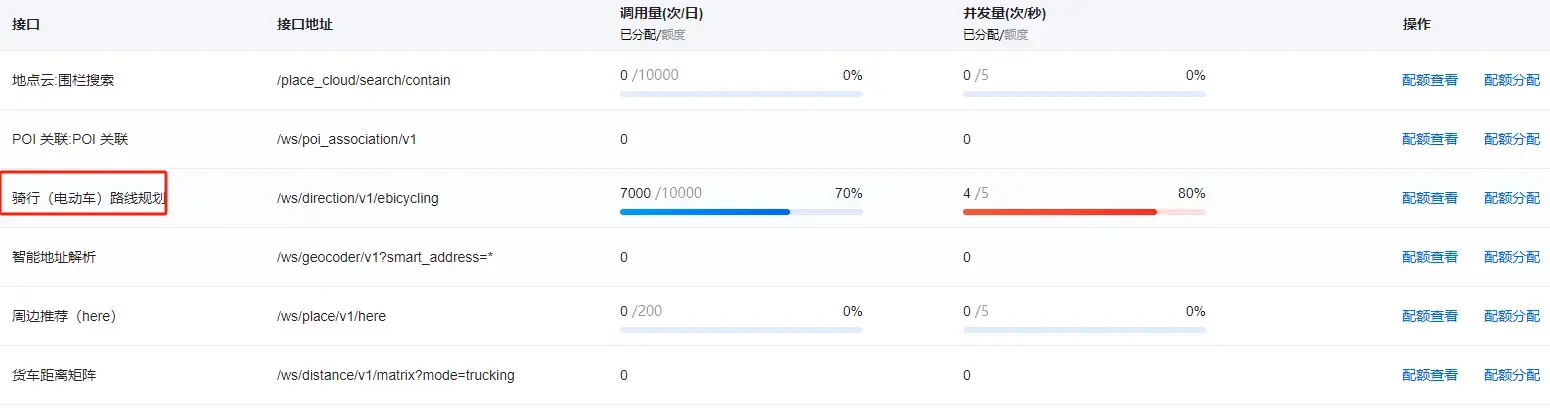Image resolution: width=1550 pixels, height=415 pixels.
Task: Click 配额查看 for 智能地址解析 row
Action: point(1429,257)
